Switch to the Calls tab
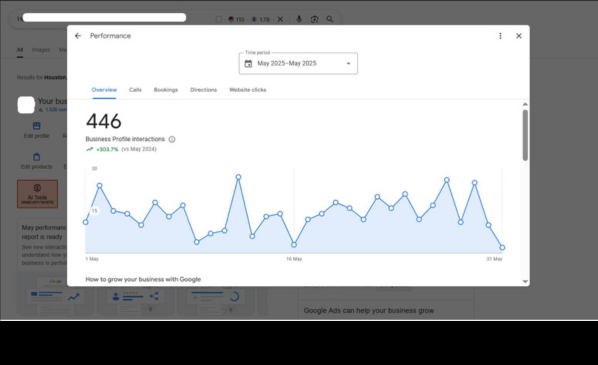This screenshot has height=365, width=598. pos(135,90)
